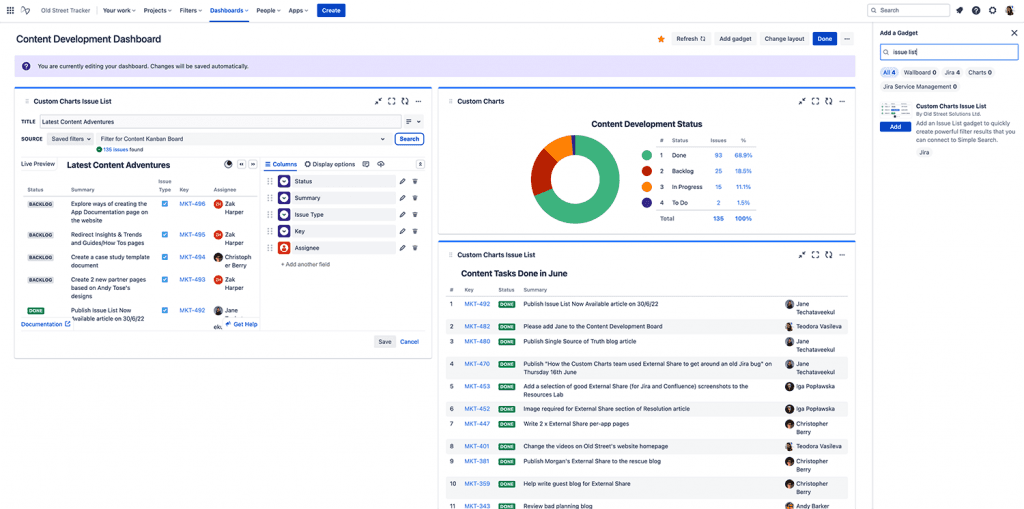Select the Jira 4 category filter

[x=951, y=73]
